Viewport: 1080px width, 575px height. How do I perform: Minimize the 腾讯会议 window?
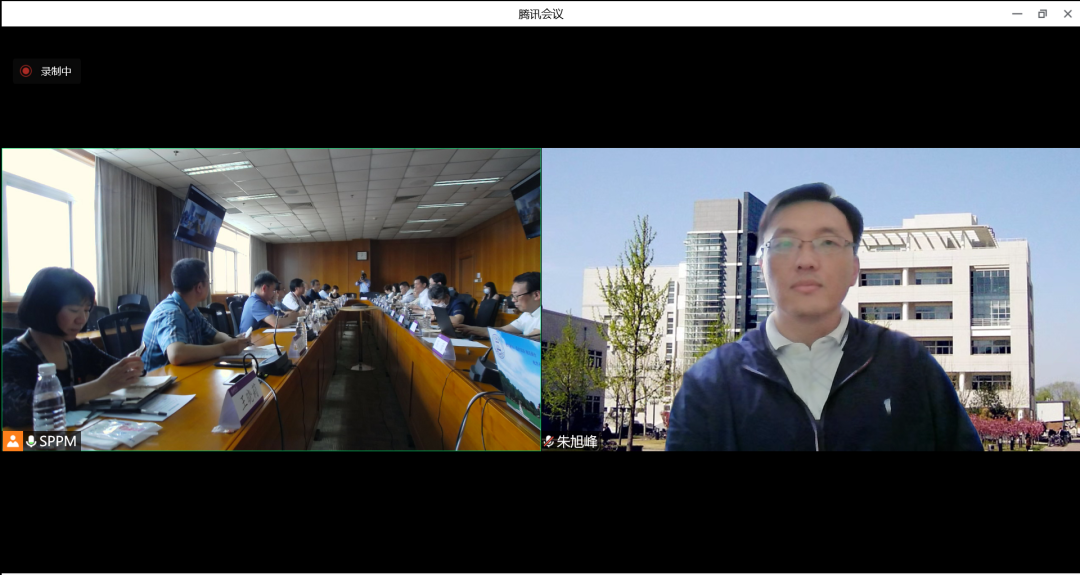[1017, 14]
